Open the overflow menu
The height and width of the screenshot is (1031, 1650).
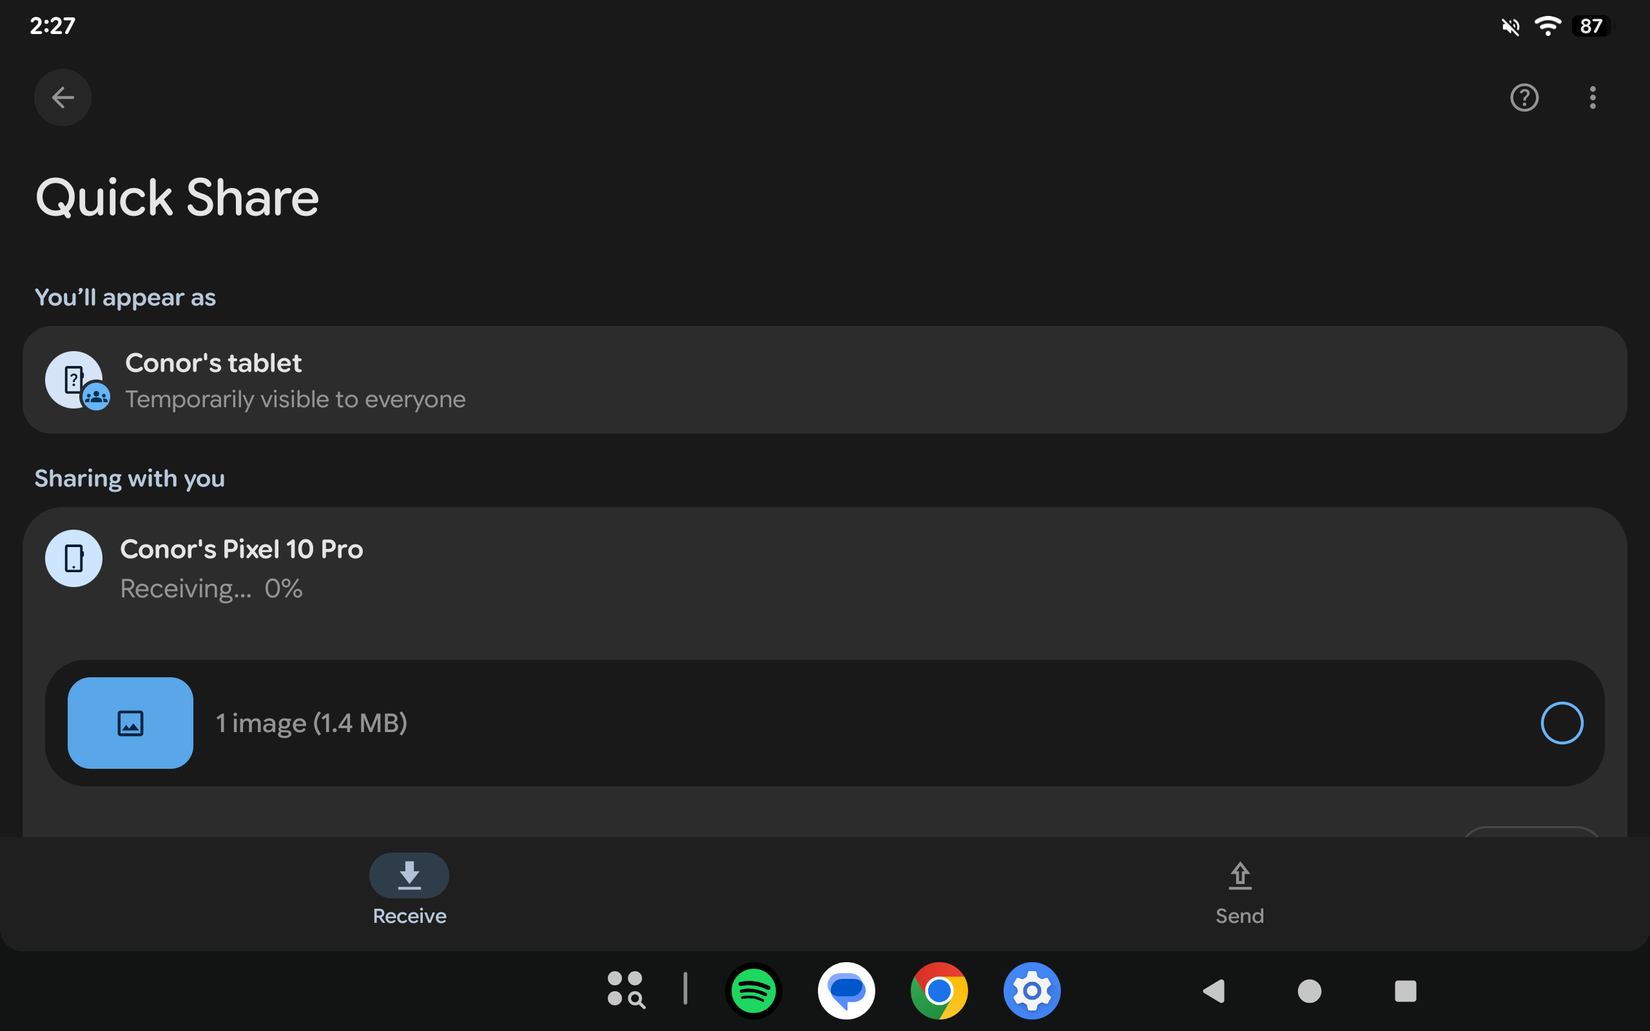coord(1593,97)
